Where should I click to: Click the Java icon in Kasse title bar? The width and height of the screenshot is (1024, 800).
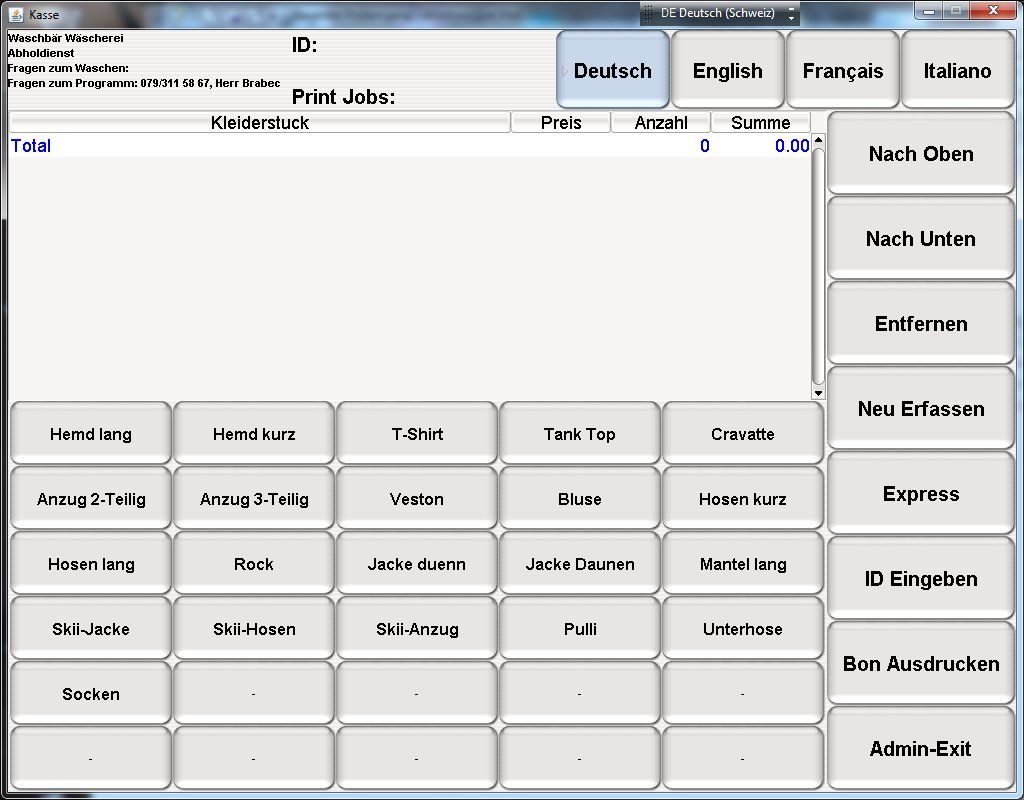(16, 14)
